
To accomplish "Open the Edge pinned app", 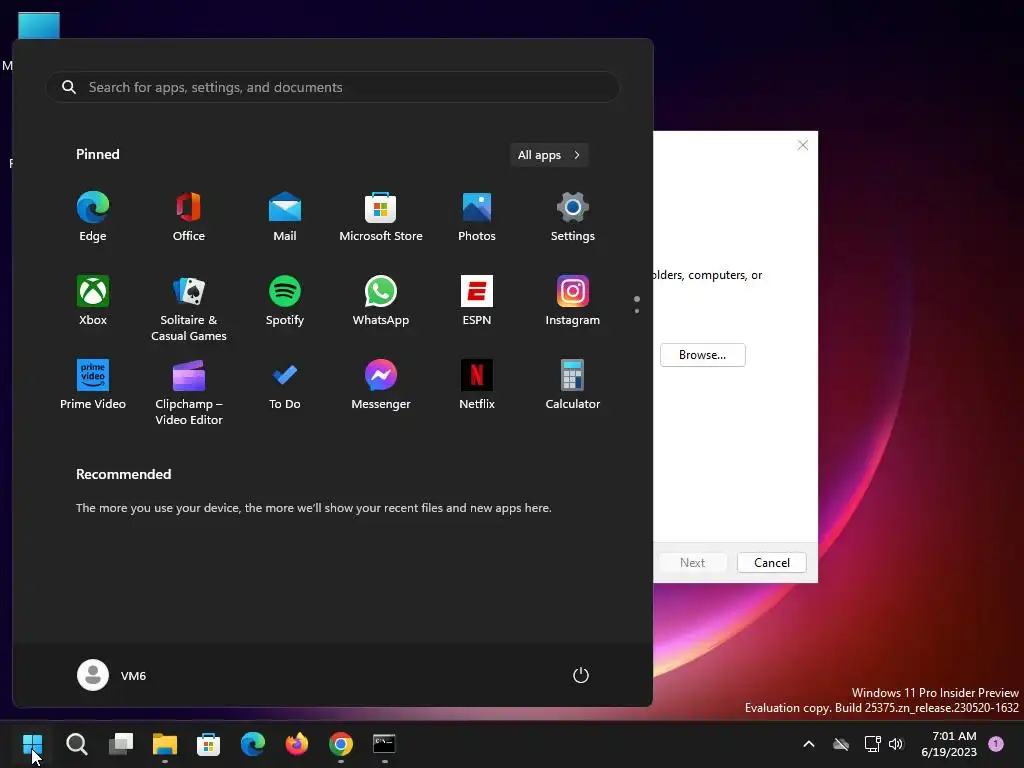I will click(x=93, y=217).
